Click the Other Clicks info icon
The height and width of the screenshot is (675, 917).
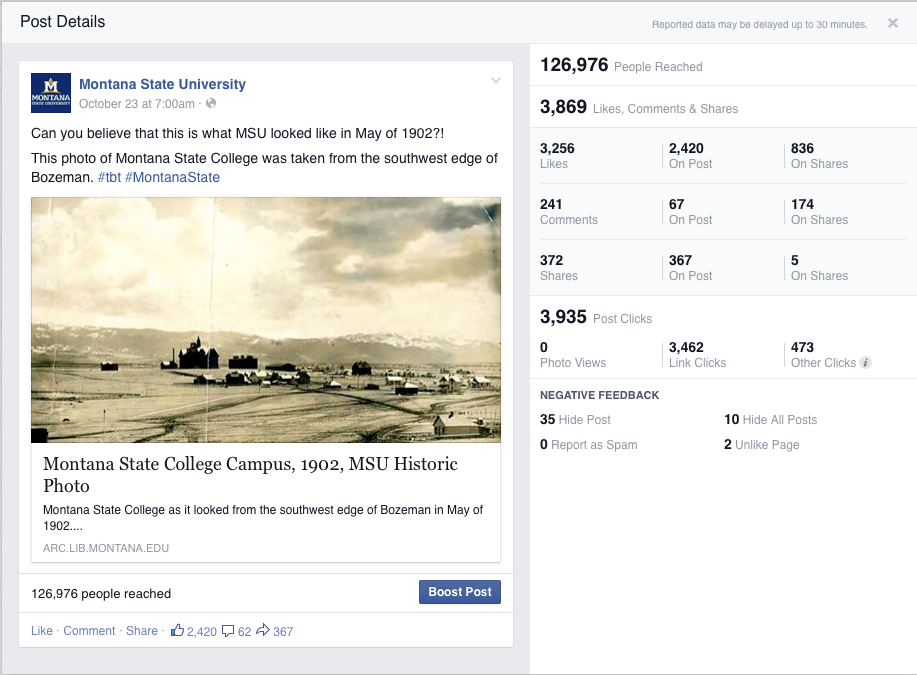tap(866, 363)
